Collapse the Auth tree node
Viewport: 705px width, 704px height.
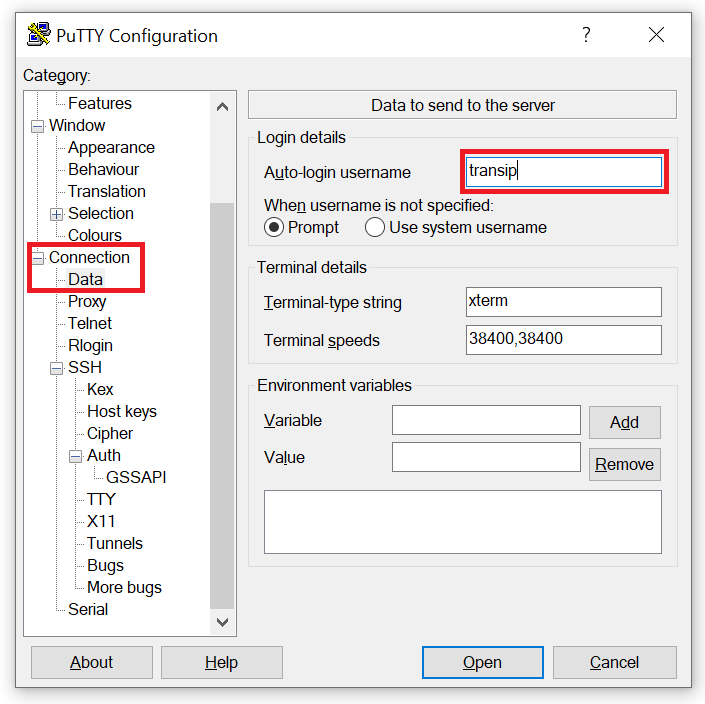pyautogui.click(x=76, y=456)
